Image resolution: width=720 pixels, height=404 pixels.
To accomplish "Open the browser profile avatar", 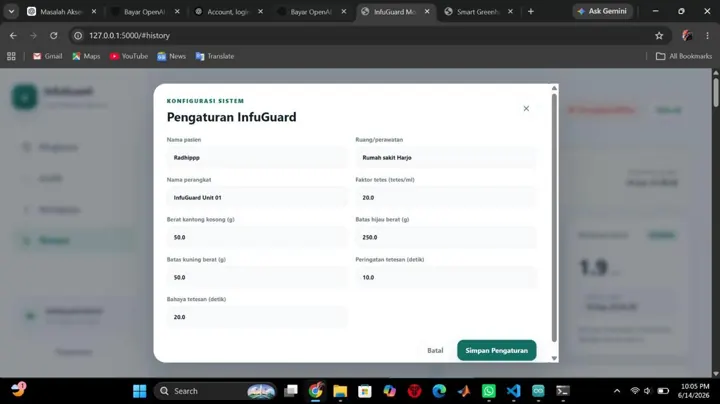I will [x=687, y=35].
